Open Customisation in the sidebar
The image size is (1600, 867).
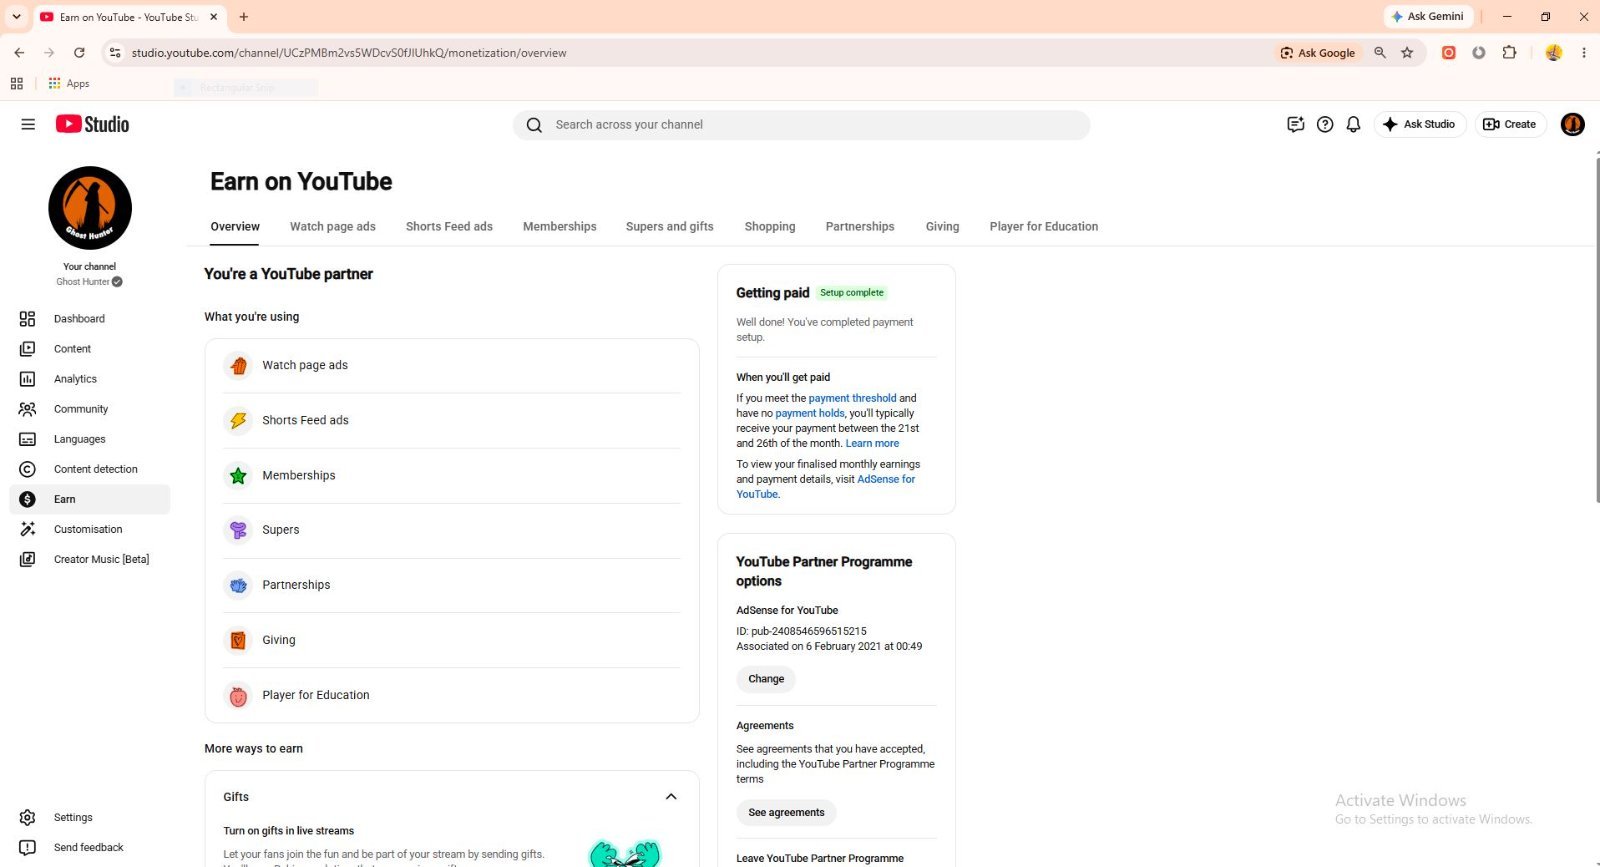88,529
